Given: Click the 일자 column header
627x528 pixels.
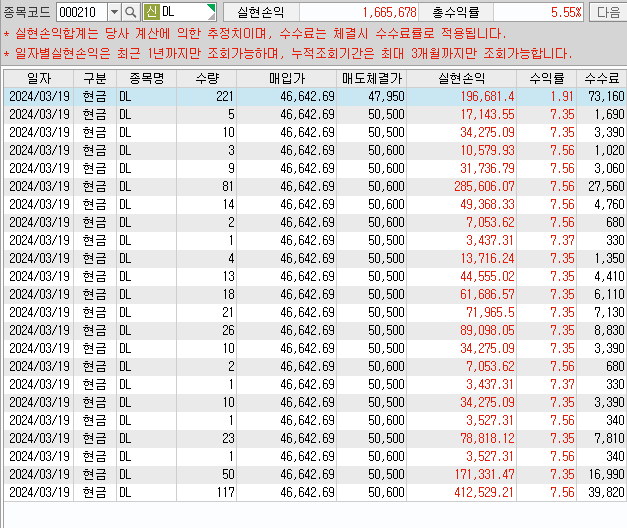Looking at the screenshot, I should pos(39,78).
